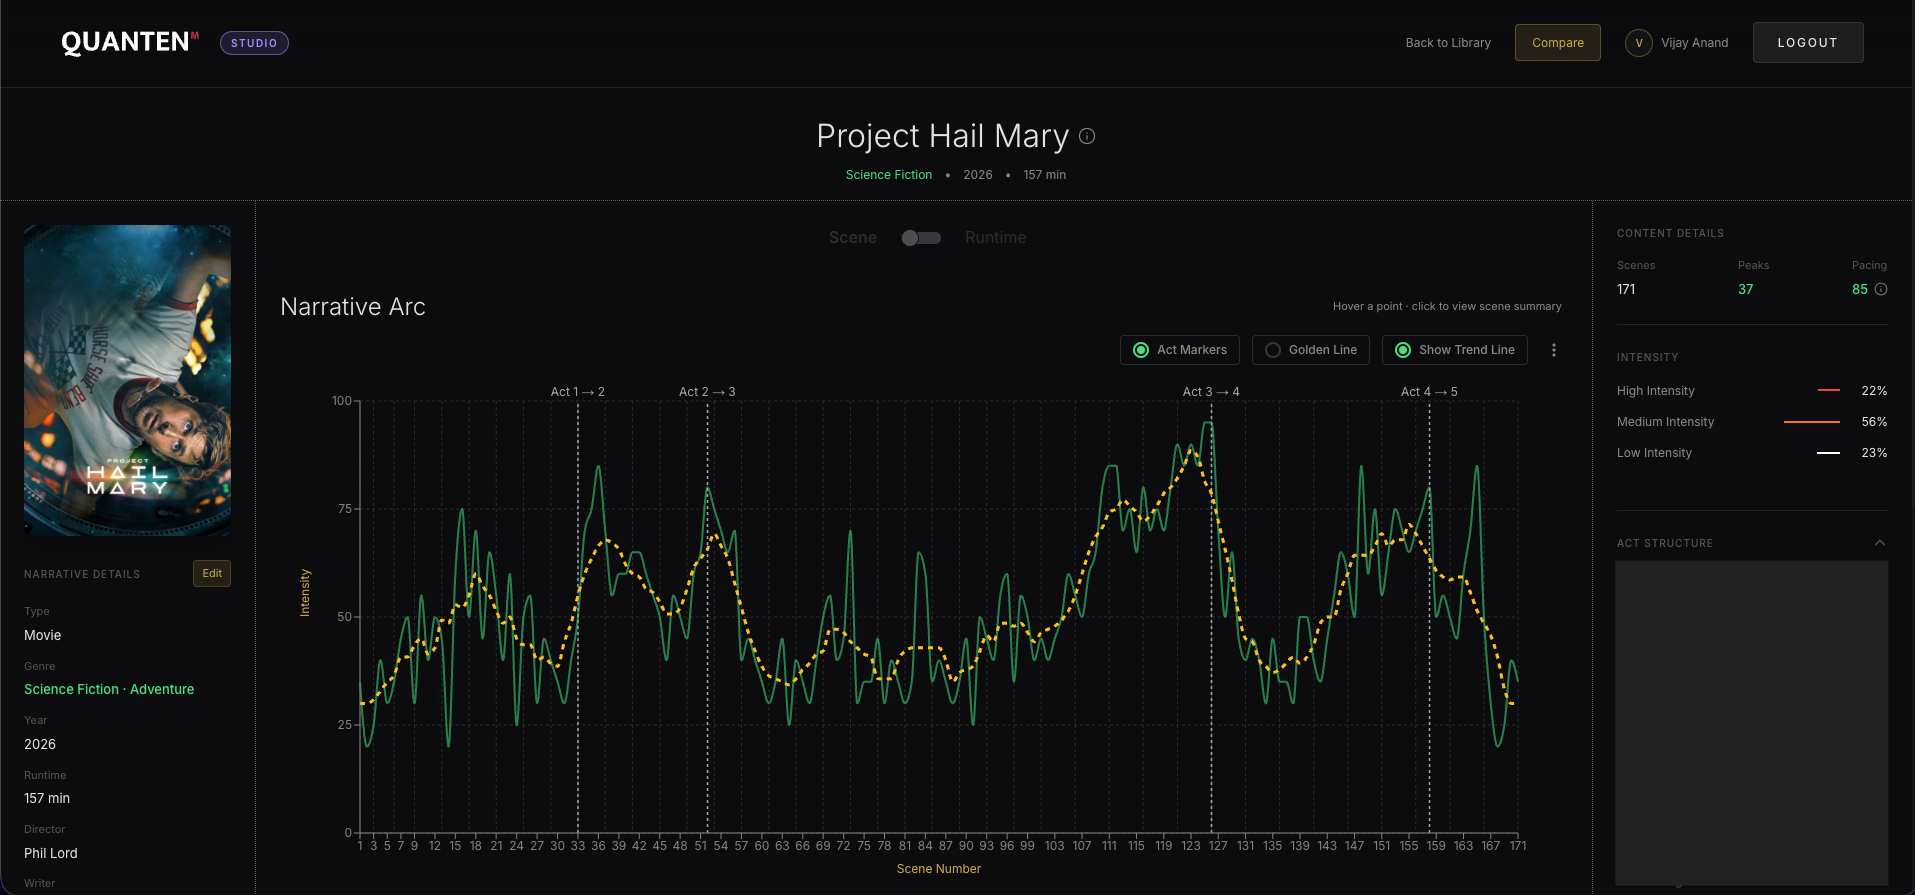1915x895 pixels.
Task: Click the Vijay Anand avatar icon
Action: click(x=1638, y=43)
